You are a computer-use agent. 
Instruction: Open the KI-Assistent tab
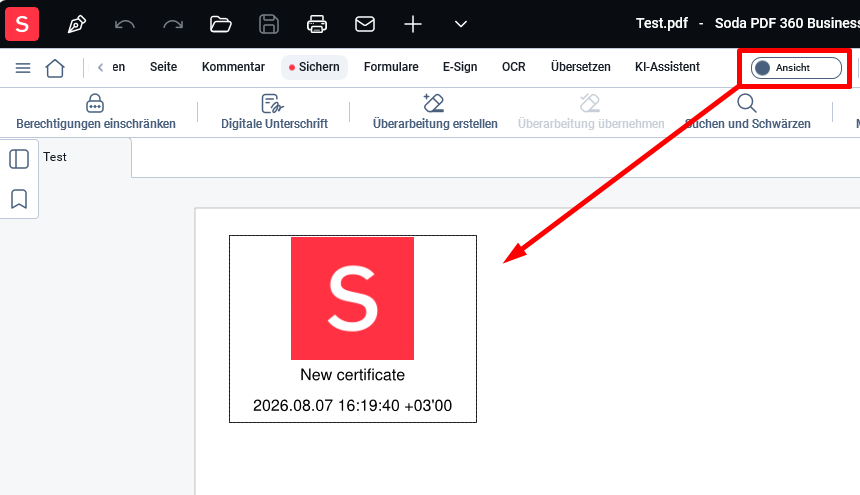click(667, 67)
